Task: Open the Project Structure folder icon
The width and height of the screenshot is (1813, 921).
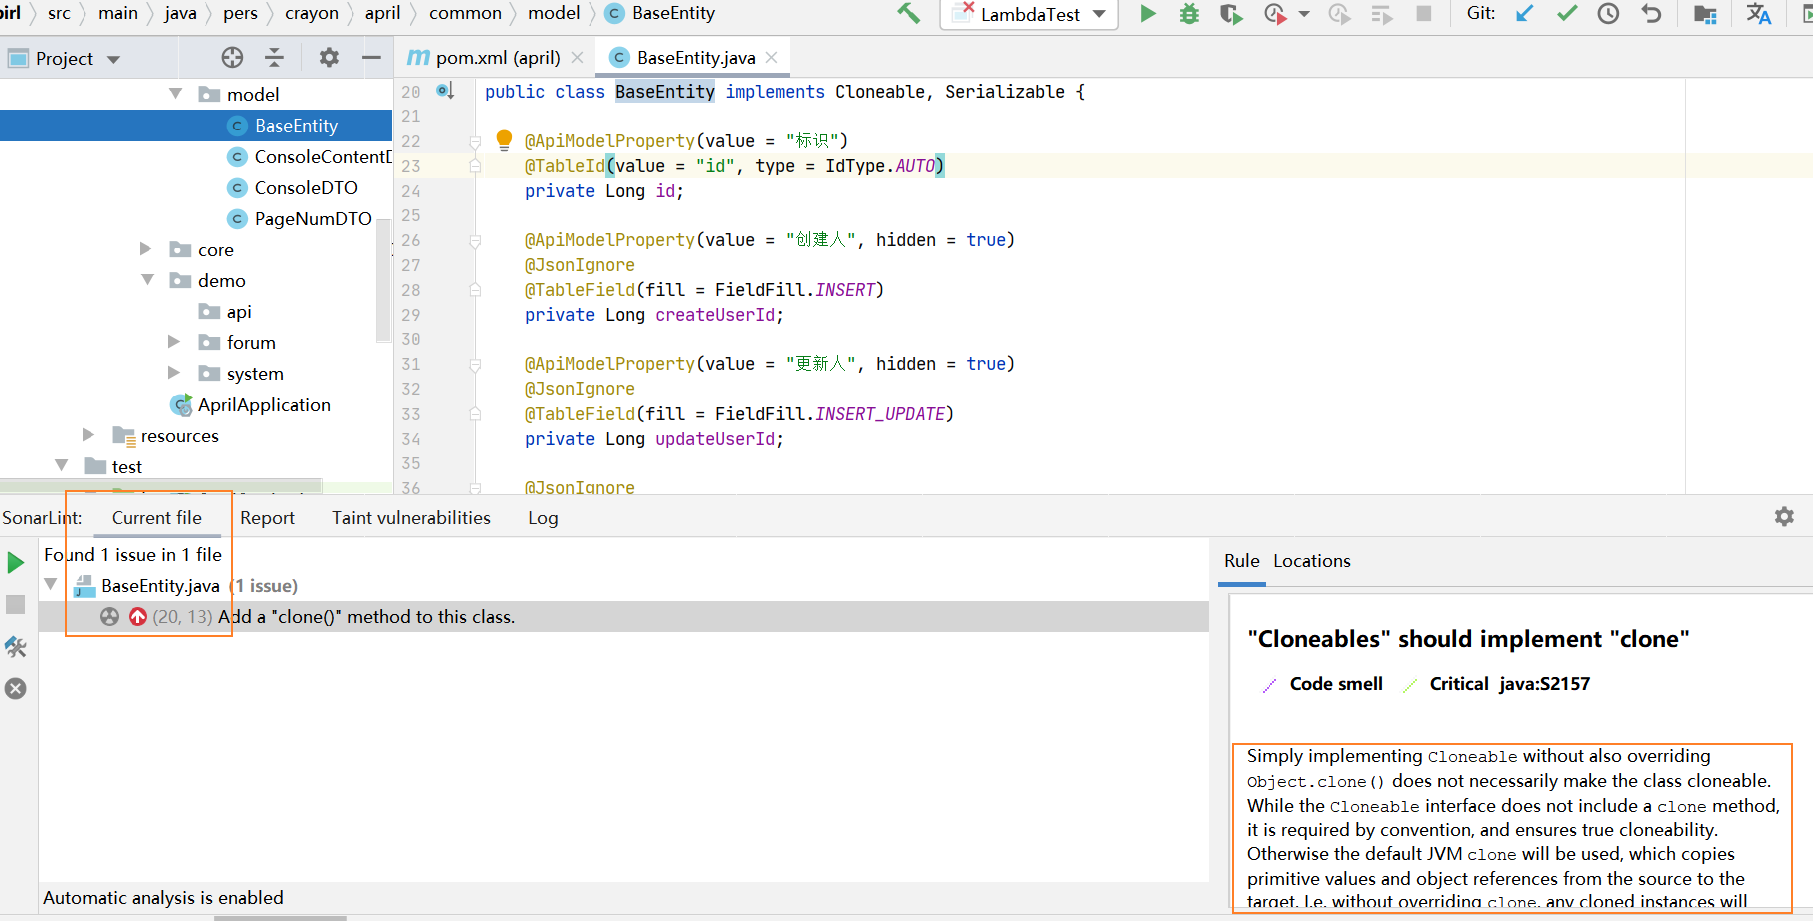Action: click(x=1705, y=14)
